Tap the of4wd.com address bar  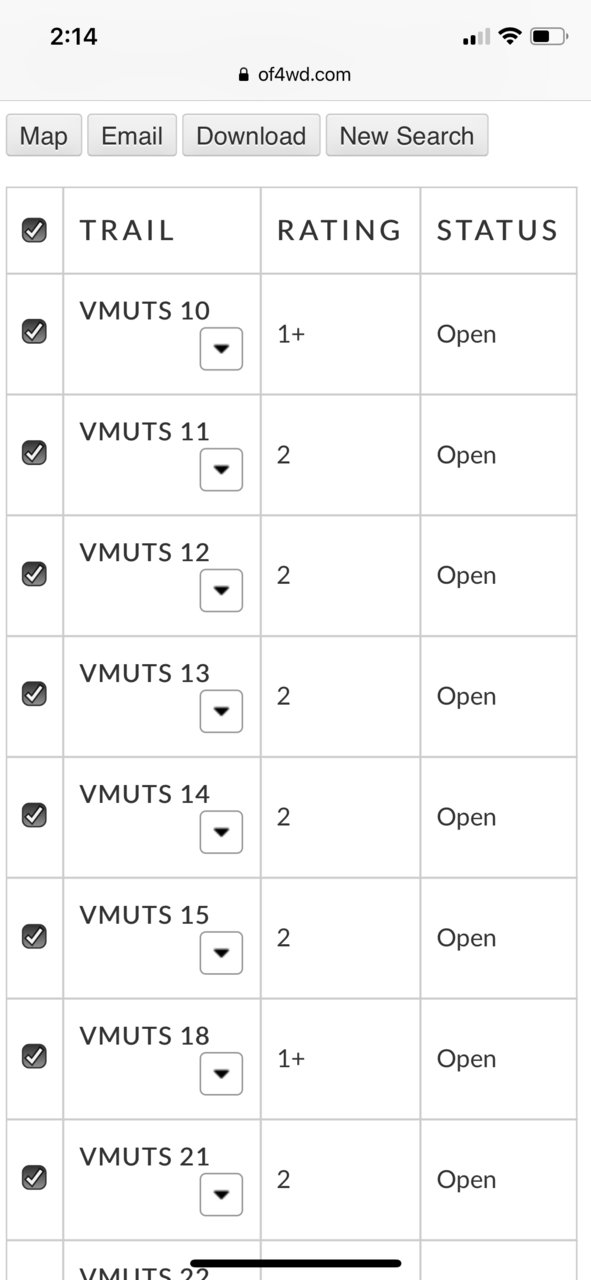click(x=295, y=74)
